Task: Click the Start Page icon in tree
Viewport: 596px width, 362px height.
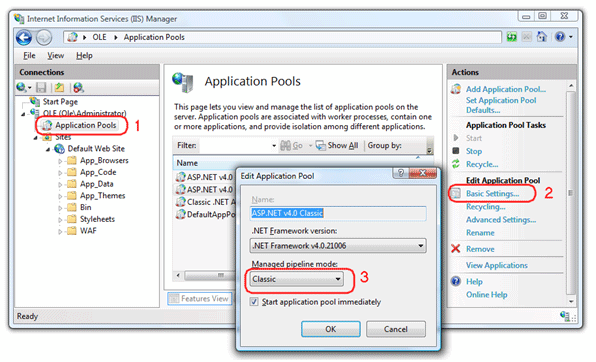Action: pyautogui.click(x=35, y=101)
